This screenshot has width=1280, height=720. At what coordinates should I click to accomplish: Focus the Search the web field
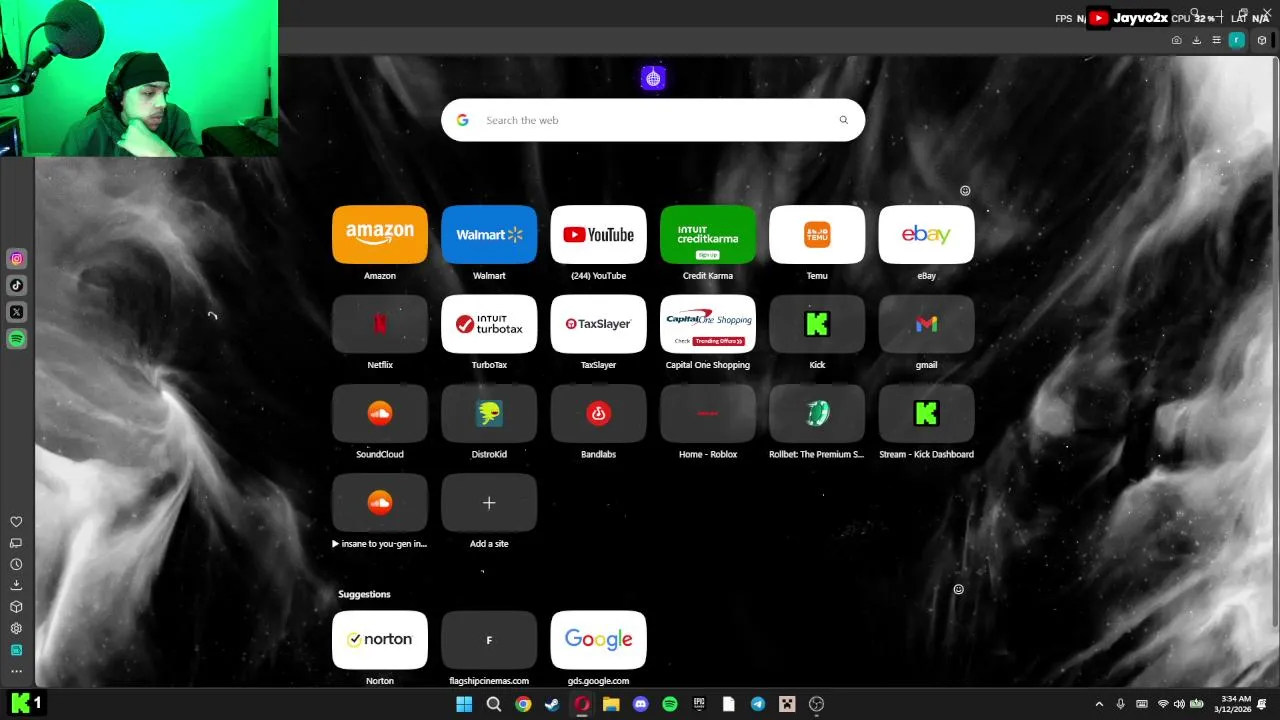click(653, 120)
